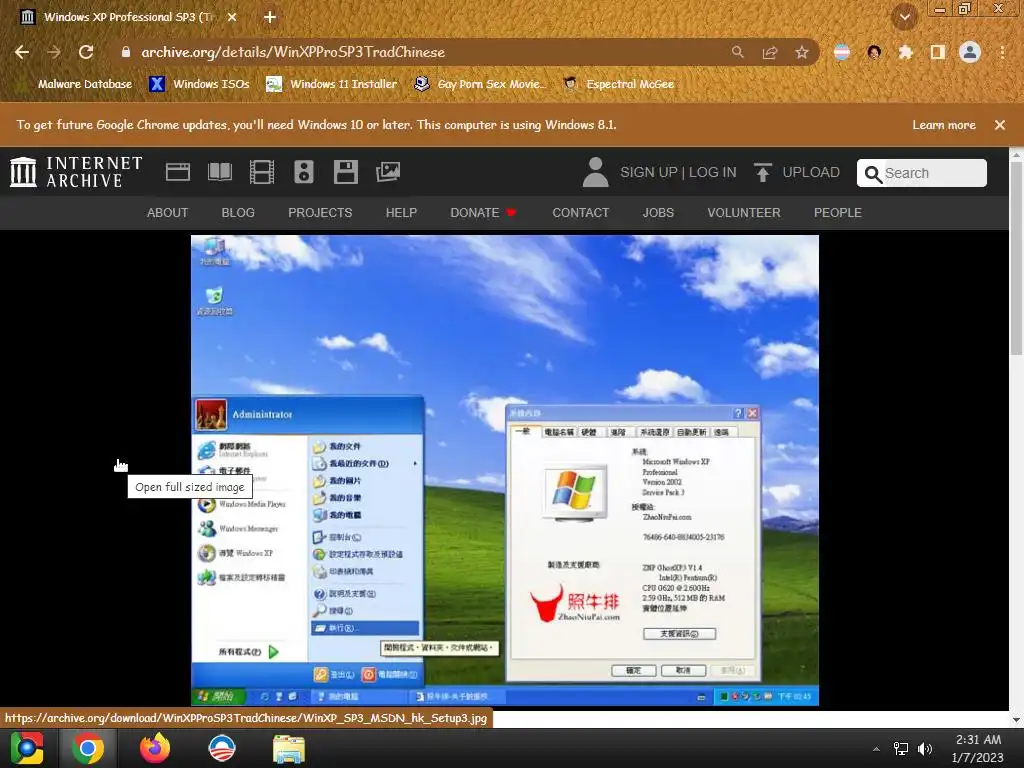
Task: Click the Internet Archive logo
Action: tap(76, 172)
